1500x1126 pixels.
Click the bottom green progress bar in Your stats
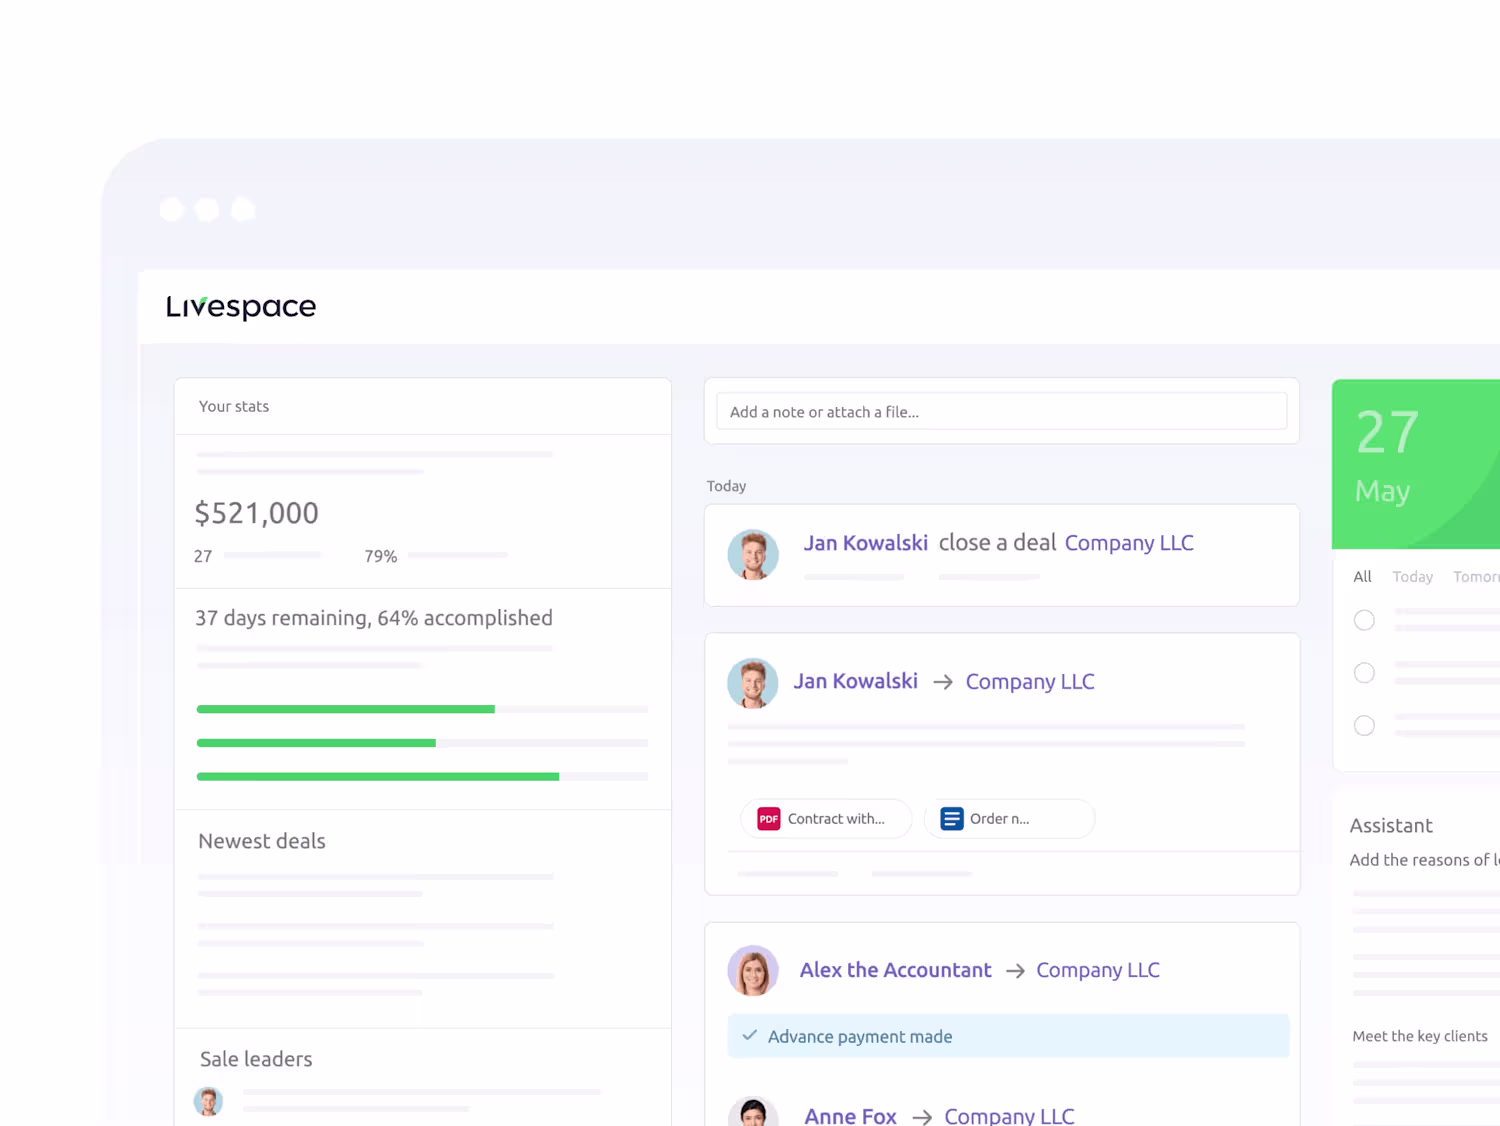378,777
